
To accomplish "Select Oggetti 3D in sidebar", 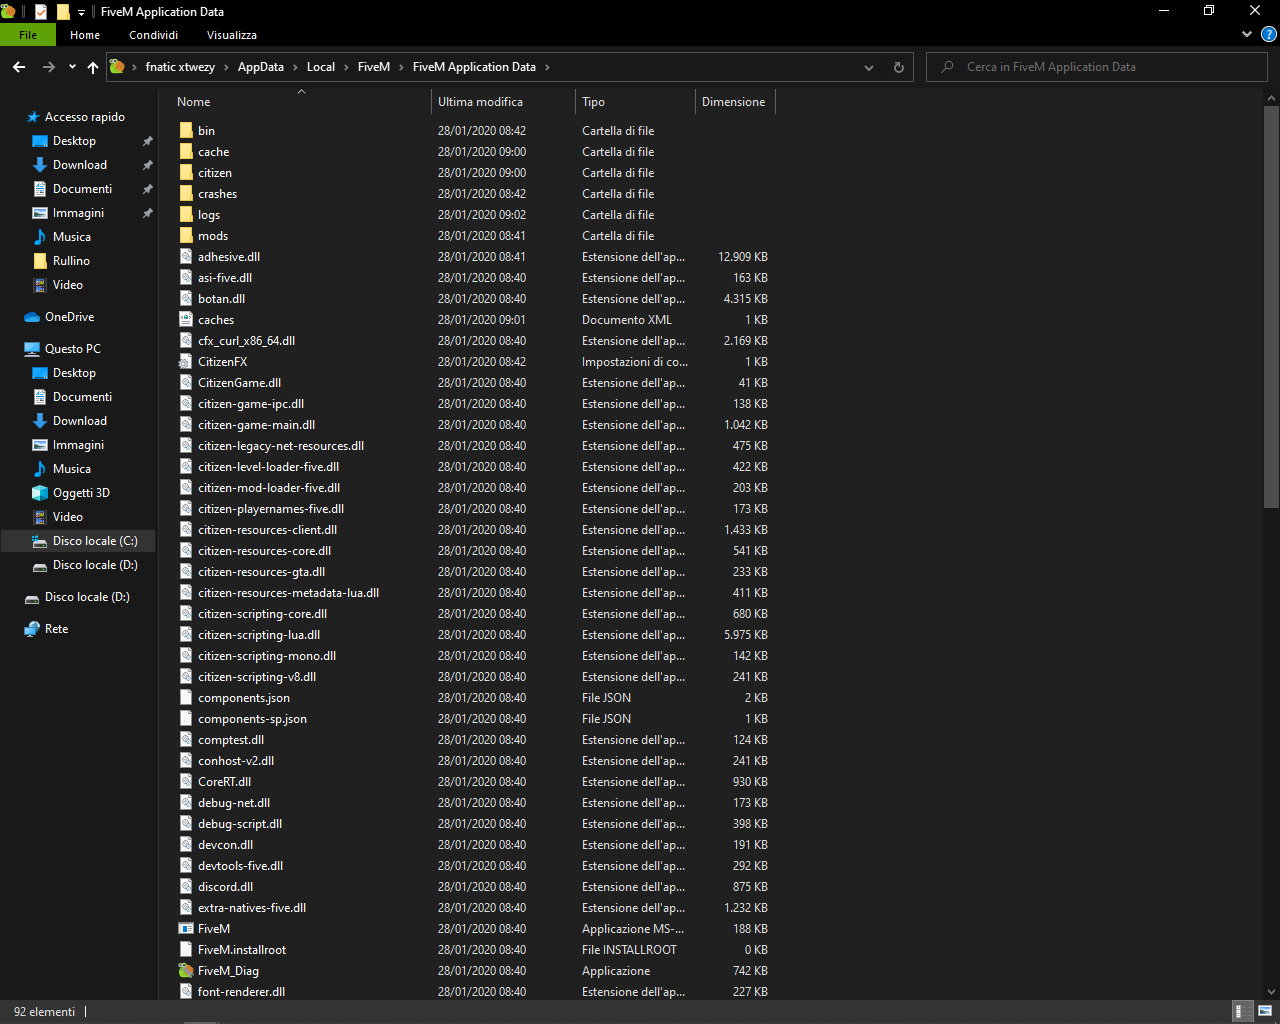I will pyautogui.click(x=81, y=493).
